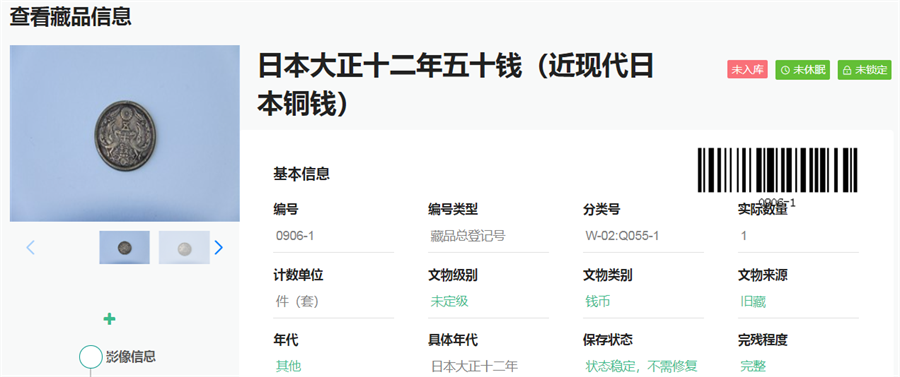This screenshot has height=377, width=900.
Task: Click the clock icon in 未休眠 tag
Action: 785,70
